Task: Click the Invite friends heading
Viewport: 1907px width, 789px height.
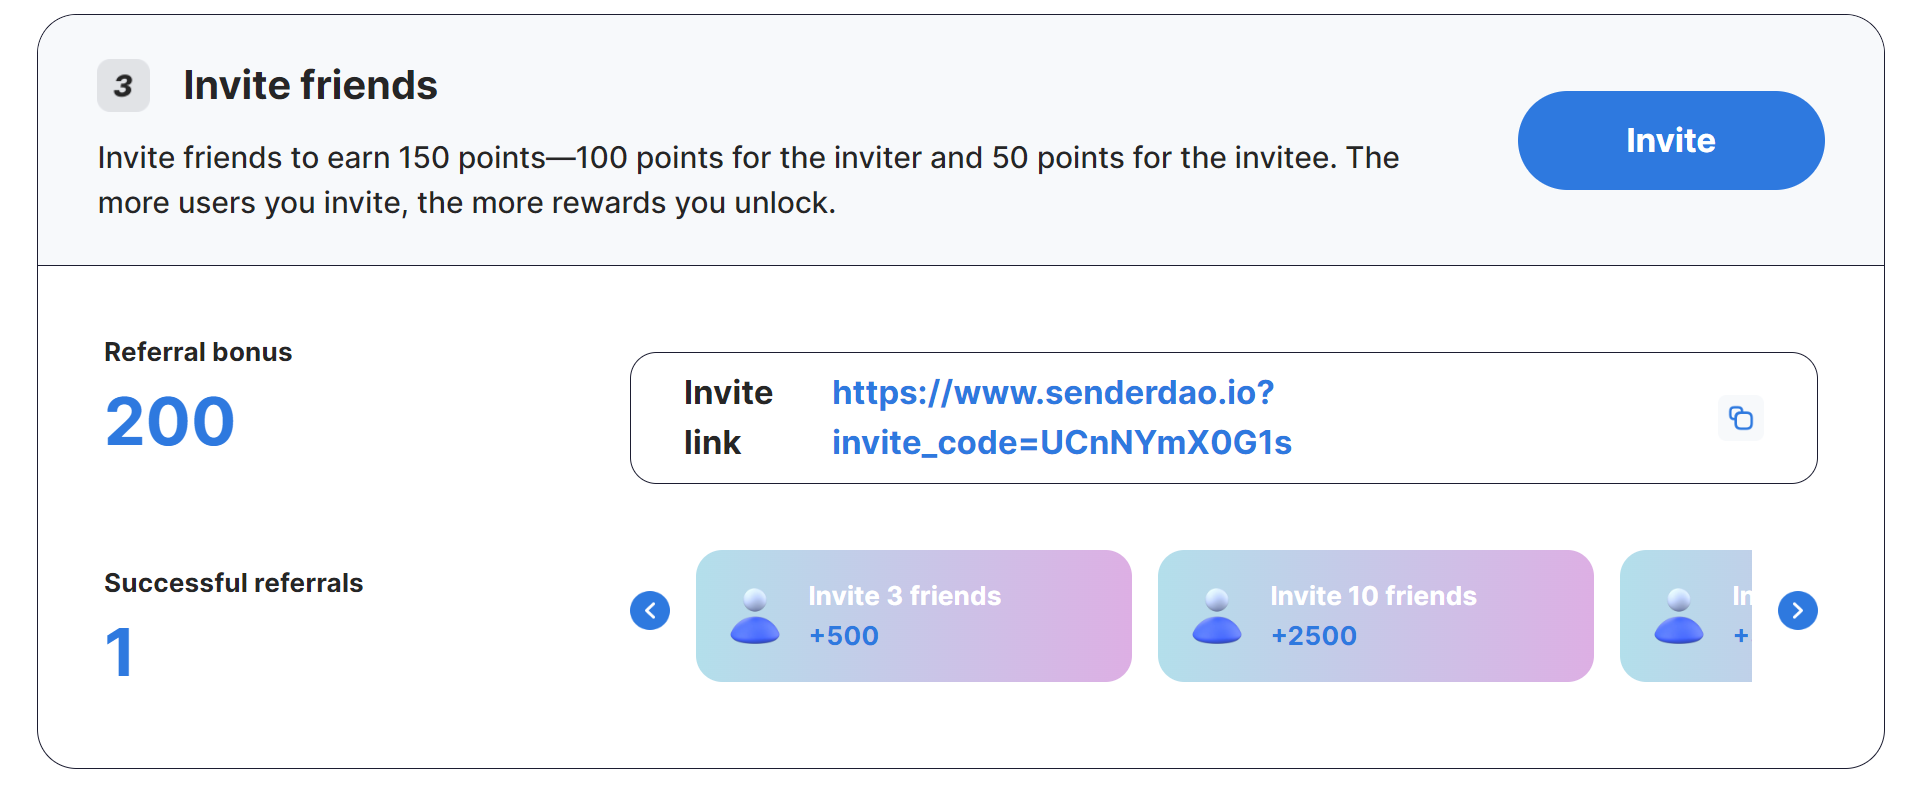Action: [x=310, y=85]
